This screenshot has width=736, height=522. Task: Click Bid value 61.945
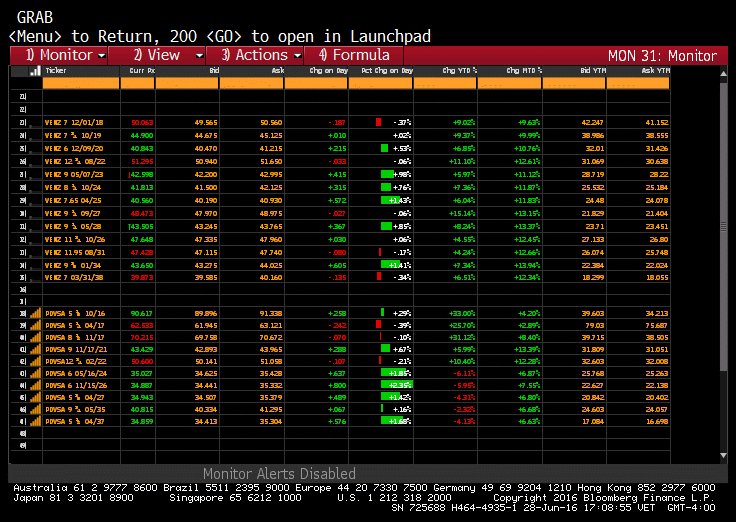coord(206,325)
